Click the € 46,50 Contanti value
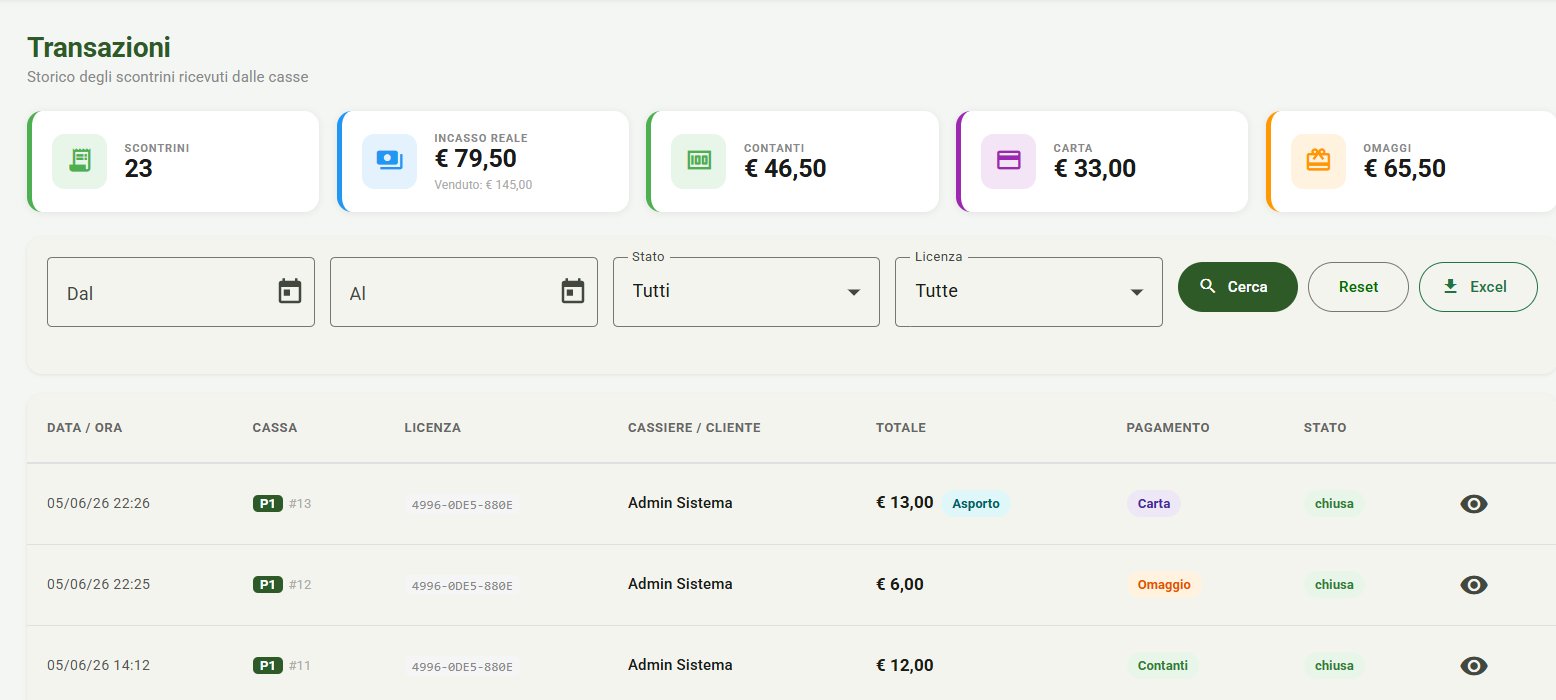 (x=785, y=168)
